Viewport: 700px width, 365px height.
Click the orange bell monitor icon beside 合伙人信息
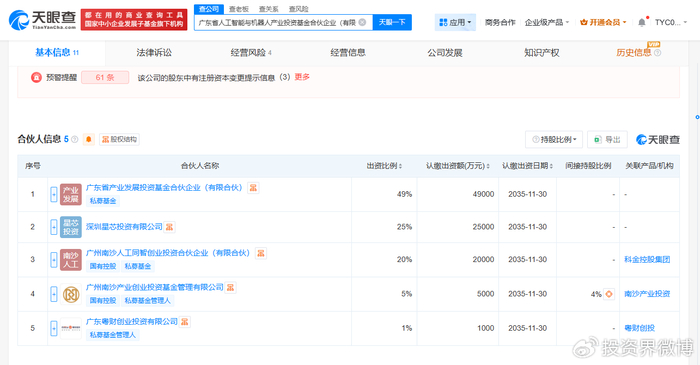pyautogui.click(x=88, y=140)
